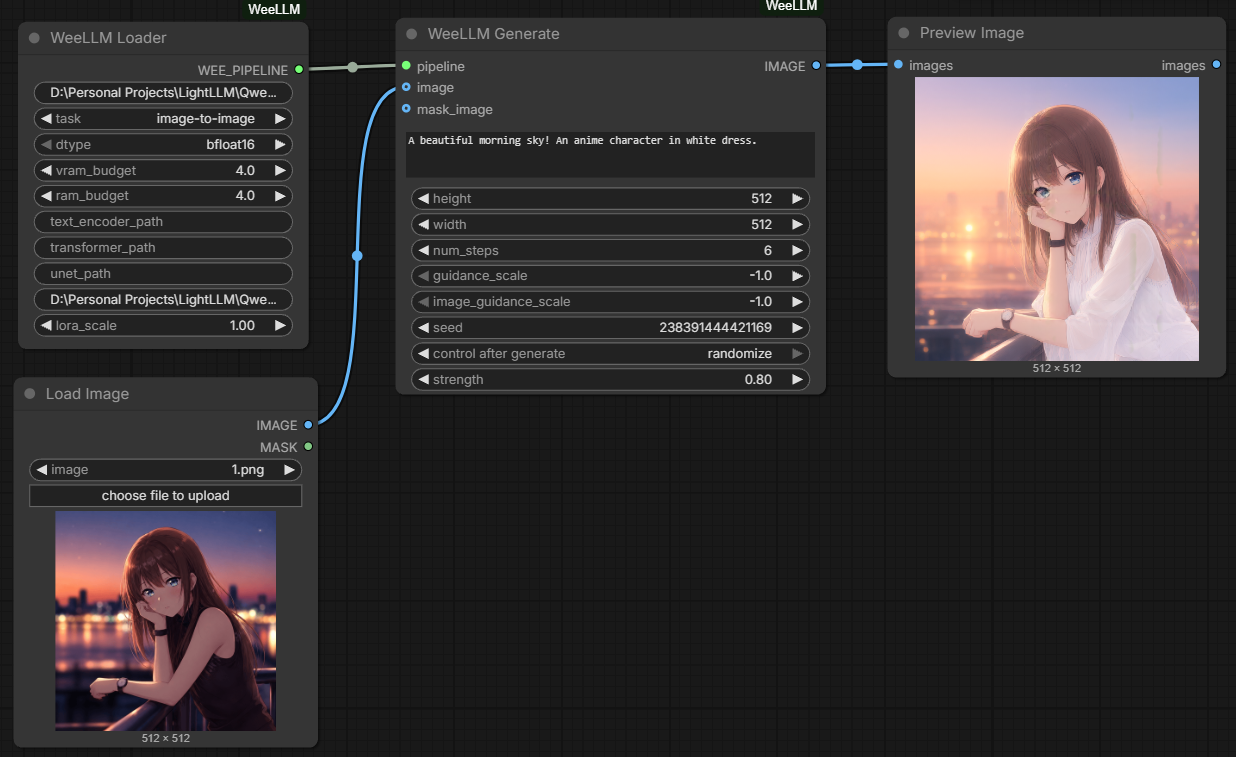Decrease image_guidance_scale with its left arrow
1236x757 pixels.
423,302
